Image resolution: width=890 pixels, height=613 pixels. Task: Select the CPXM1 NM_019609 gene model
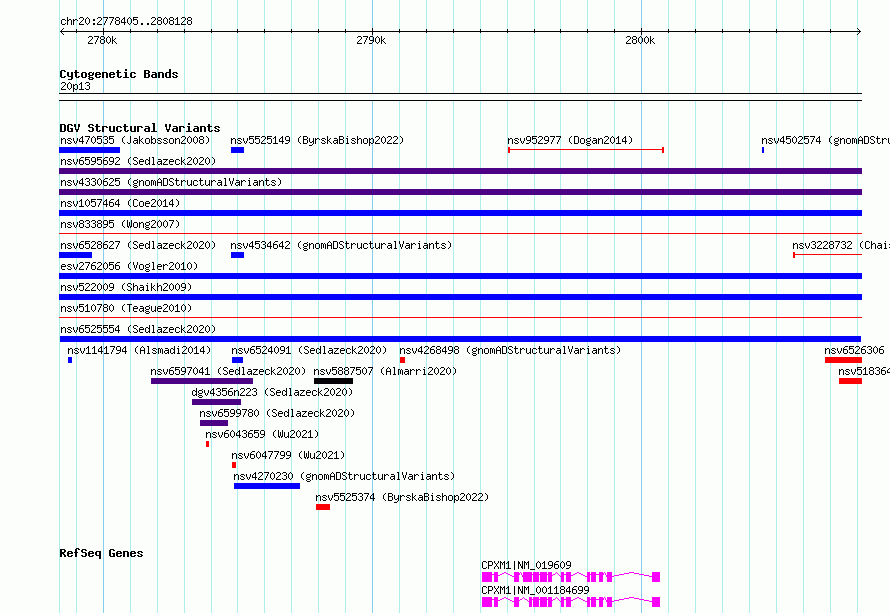click(570, 577)
